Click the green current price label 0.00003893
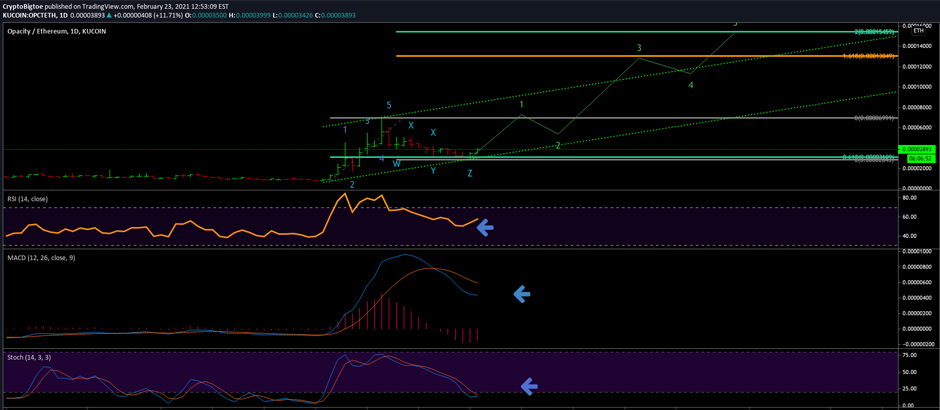This screenshot has width=940, height=410. pyautogui.click(x=919, y=149)
